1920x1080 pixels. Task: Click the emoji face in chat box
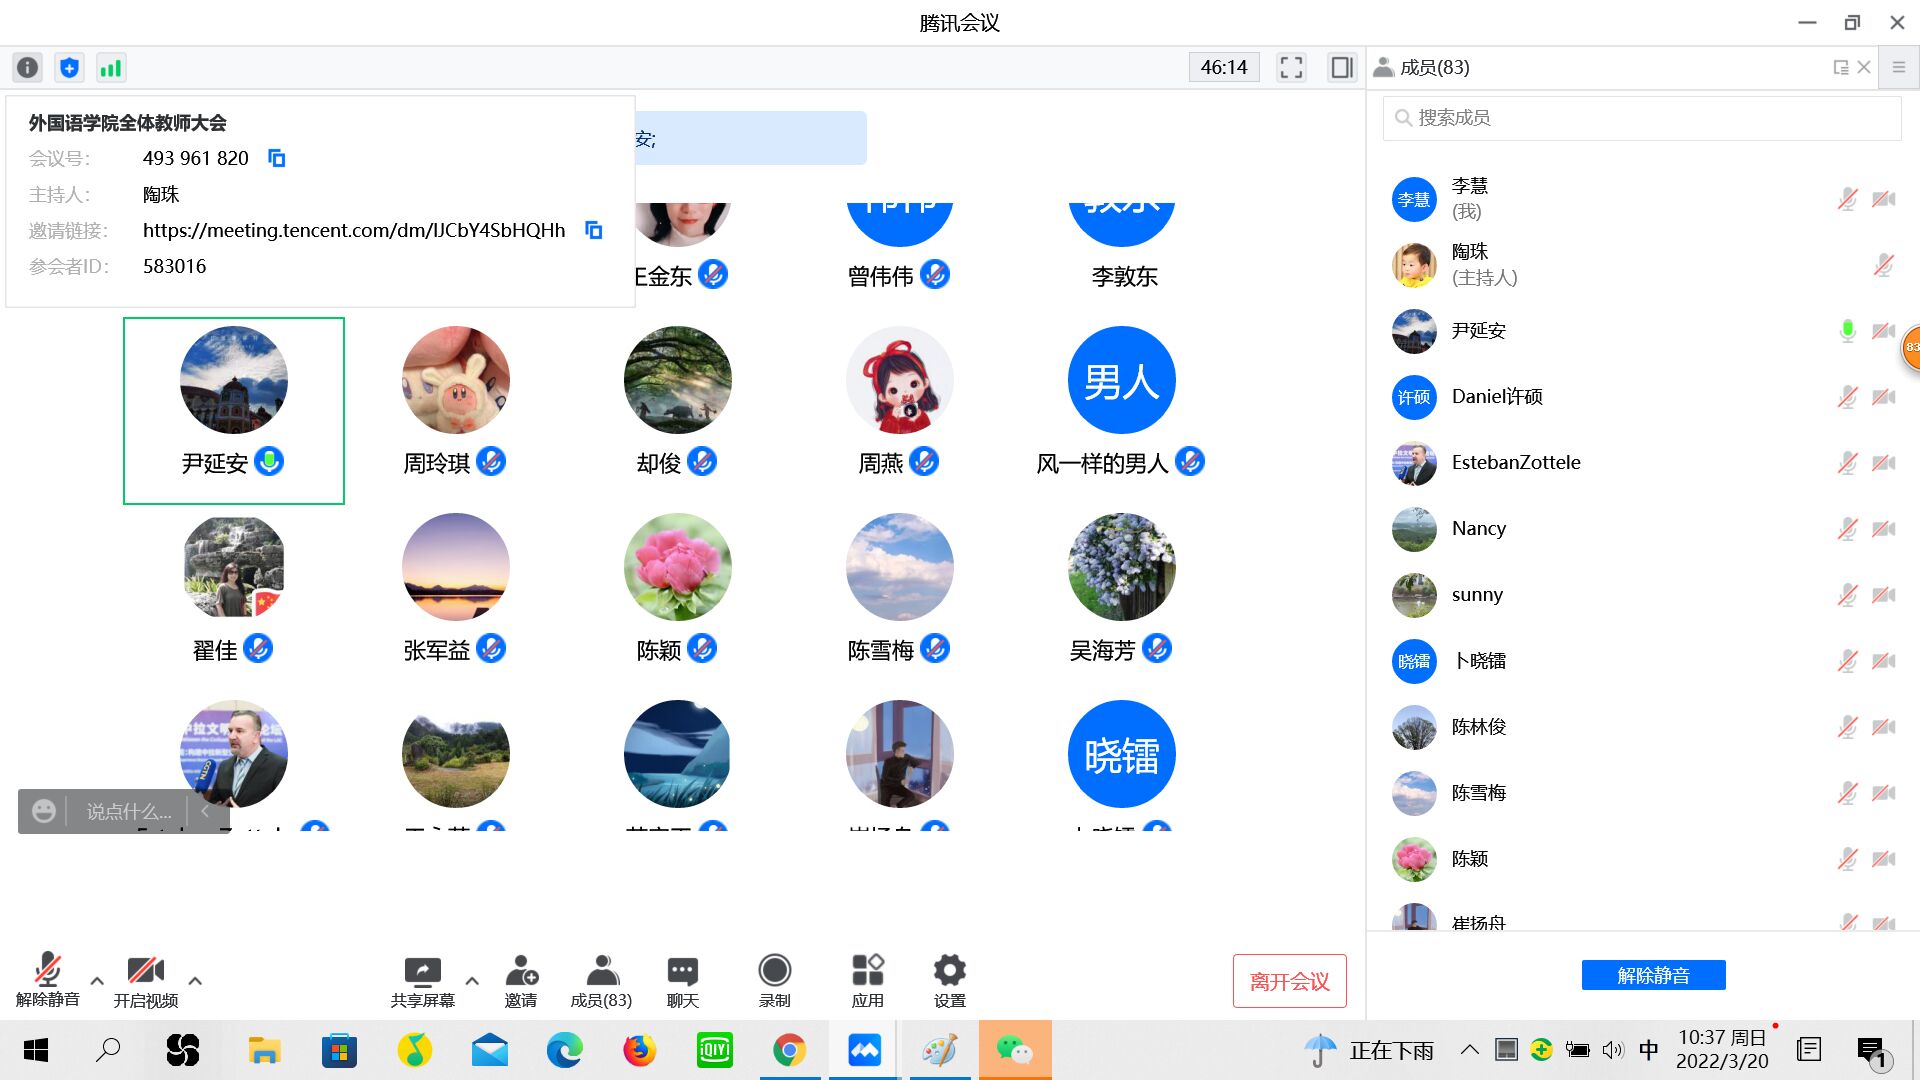tap(43, 811)
